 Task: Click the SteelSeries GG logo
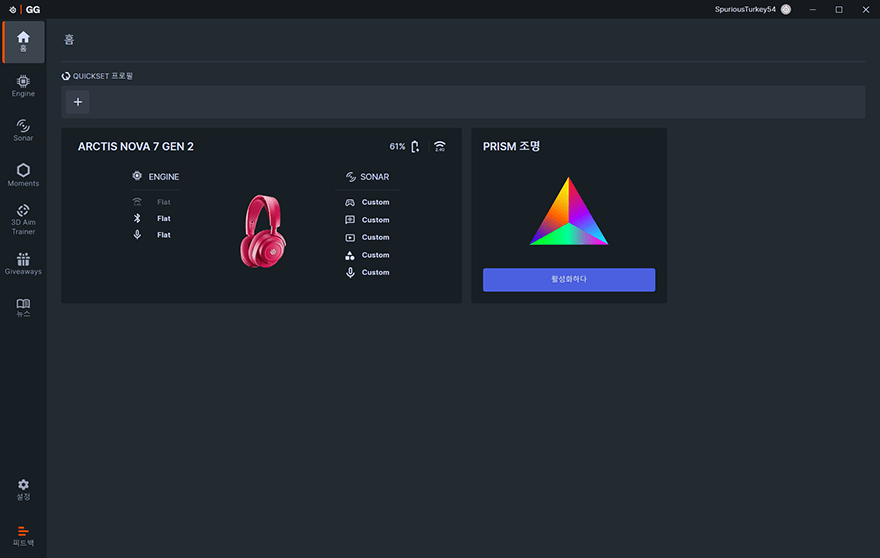25,10
